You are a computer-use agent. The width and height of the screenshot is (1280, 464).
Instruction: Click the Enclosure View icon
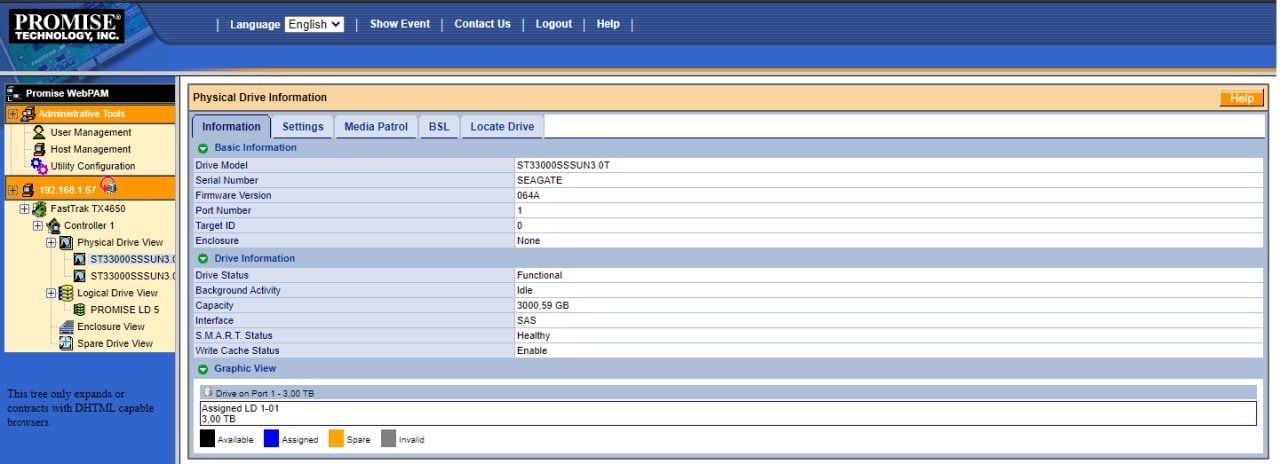66,327
